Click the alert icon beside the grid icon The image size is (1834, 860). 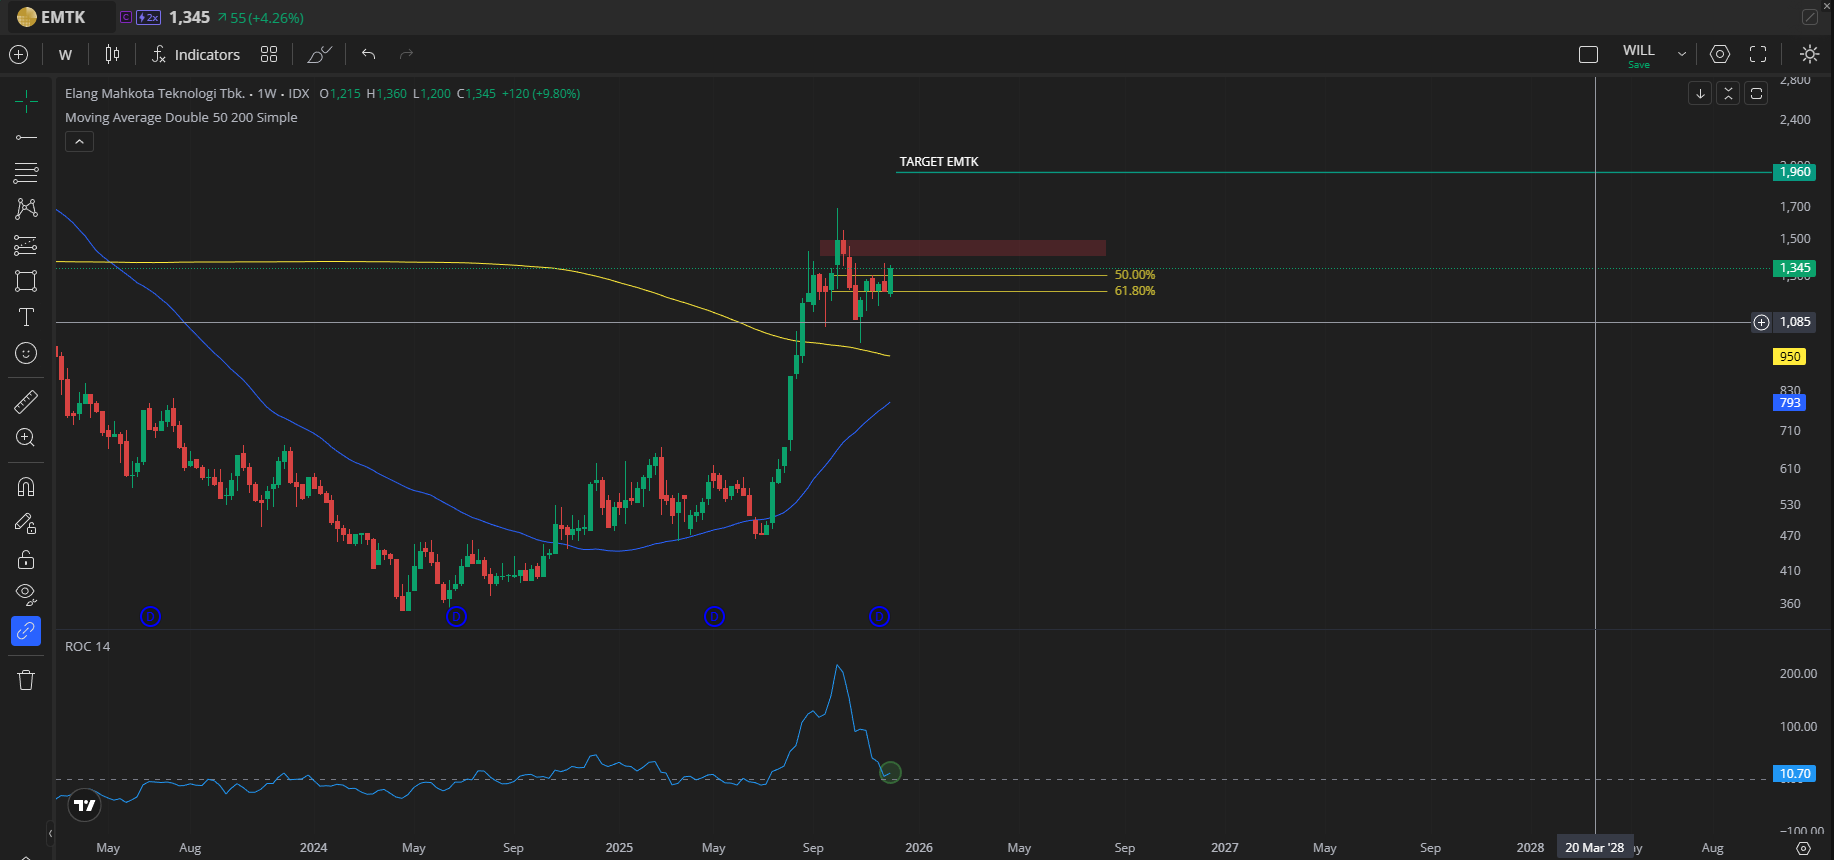[x=320, y=54]
